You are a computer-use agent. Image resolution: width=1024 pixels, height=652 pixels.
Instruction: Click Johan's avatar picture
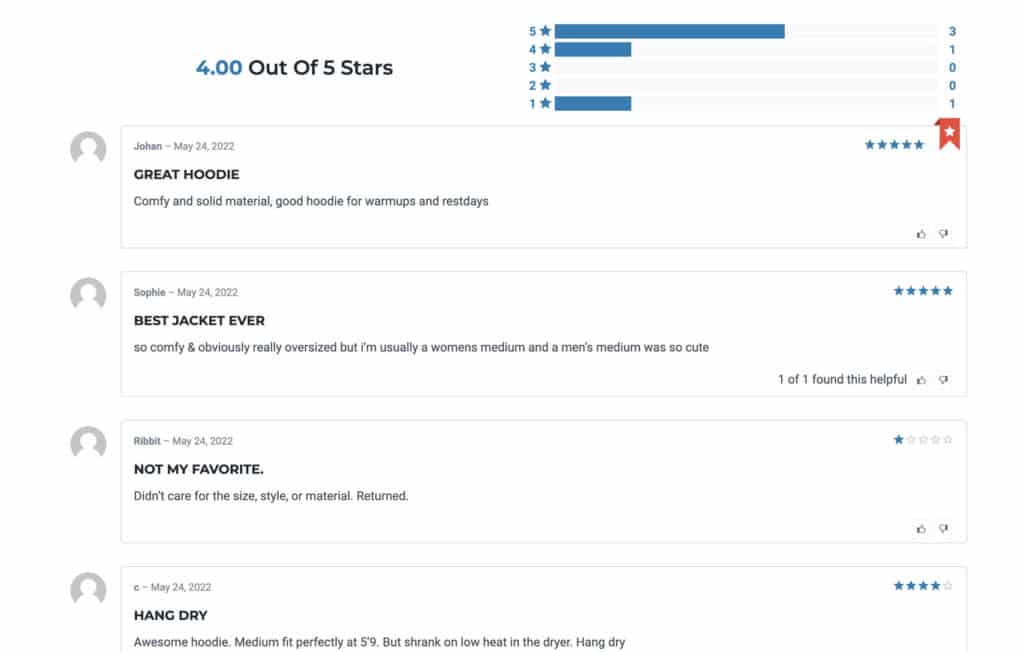(x=88, y=149)
